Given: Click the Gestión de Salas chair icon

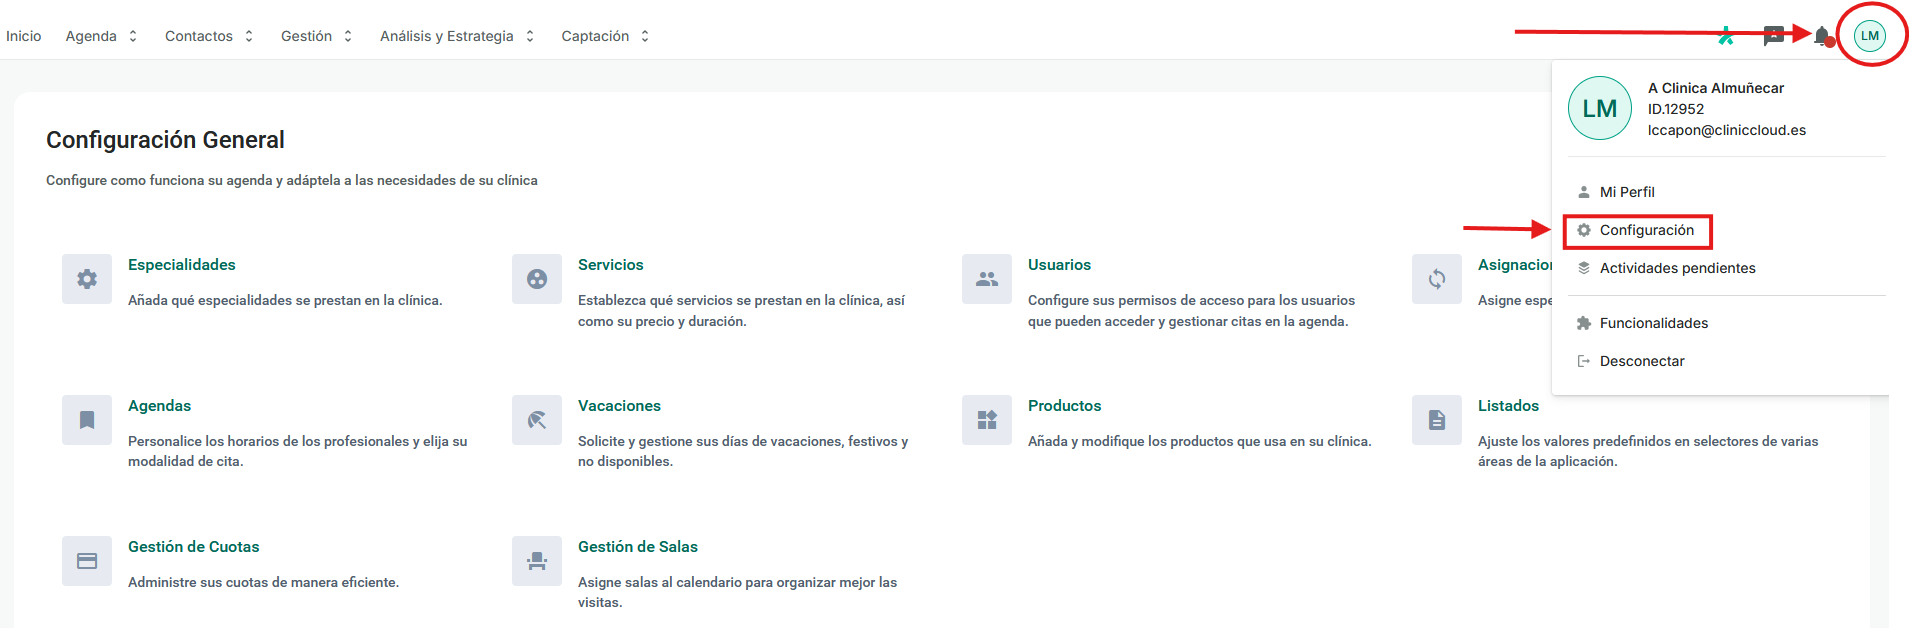Looking at the screenshot, I should click(x=537, y=561).
